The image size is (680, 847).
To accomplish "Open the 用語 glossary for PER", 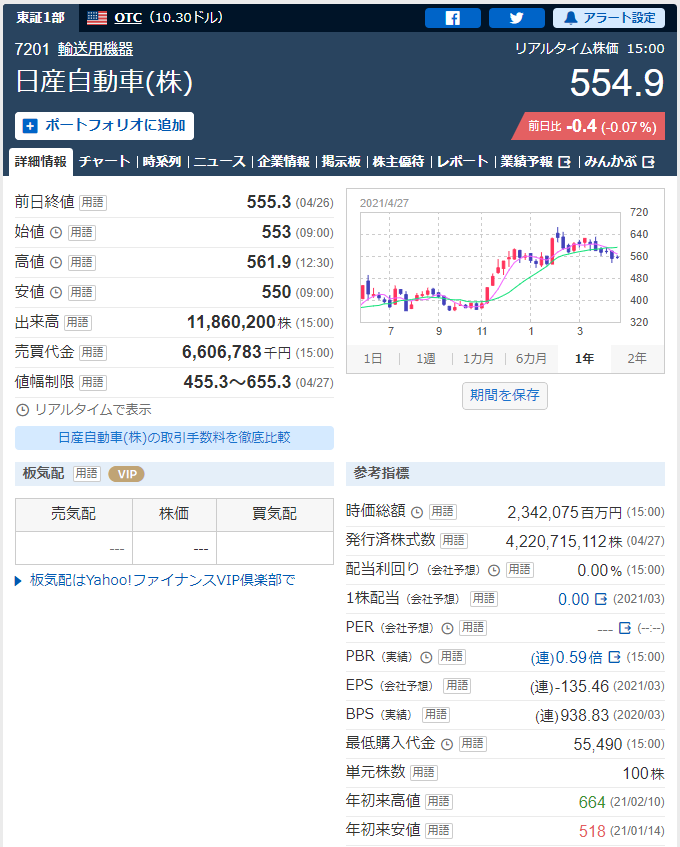I will point(473,628).
